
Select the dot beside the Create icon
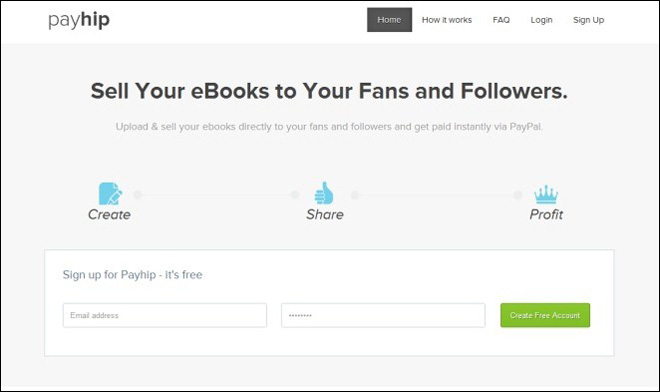click(137, 195)
